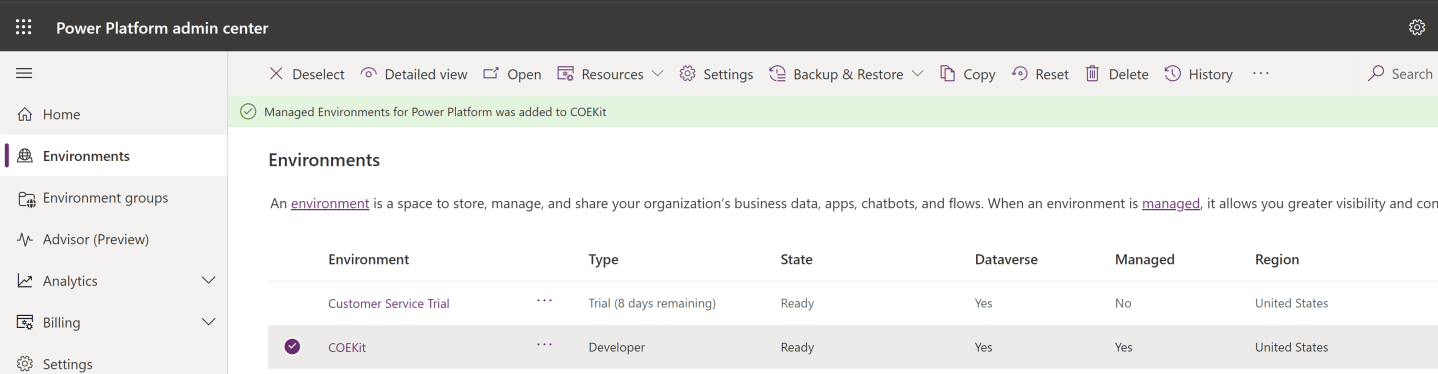
Task: Click 'Trial (8 days remaining)' type cell
Action: click(x=652, y=304)
